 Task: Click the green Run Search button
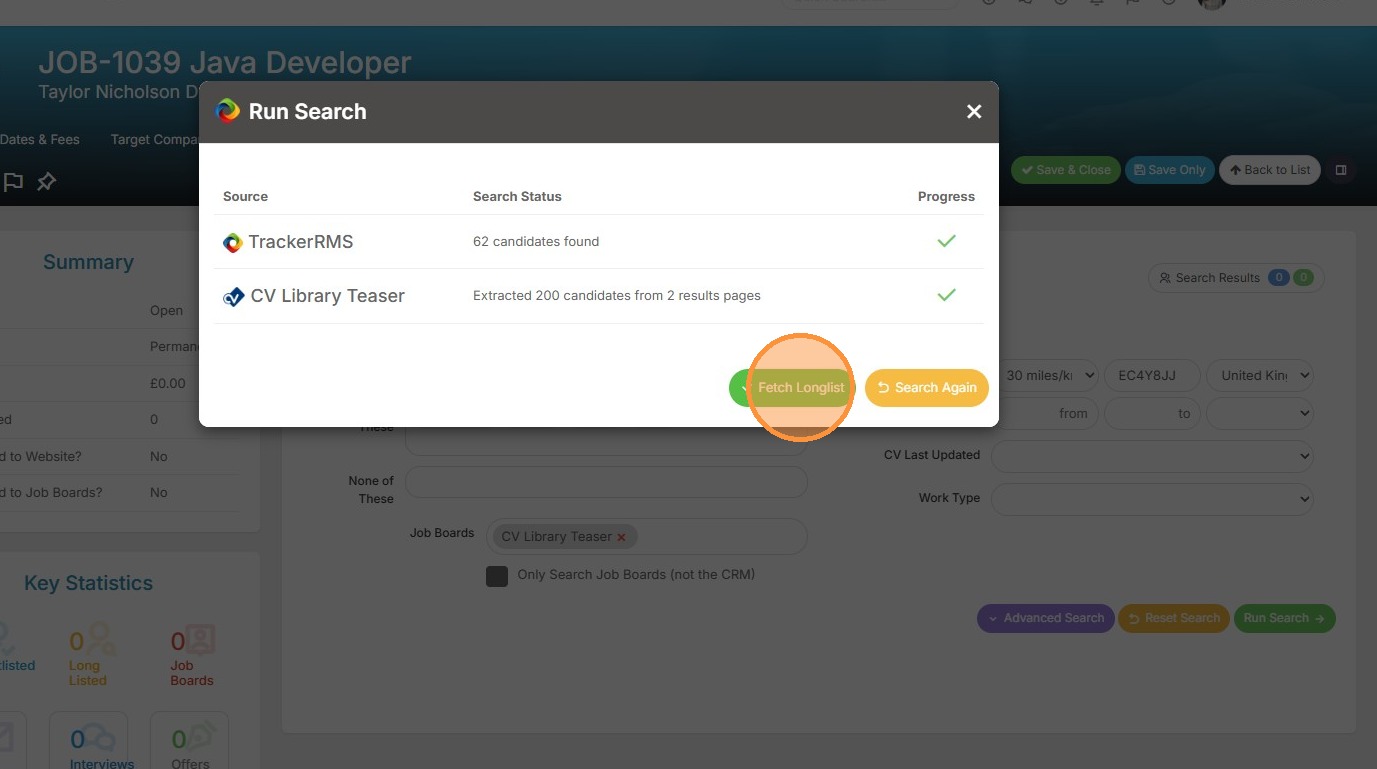(1284, 618)
